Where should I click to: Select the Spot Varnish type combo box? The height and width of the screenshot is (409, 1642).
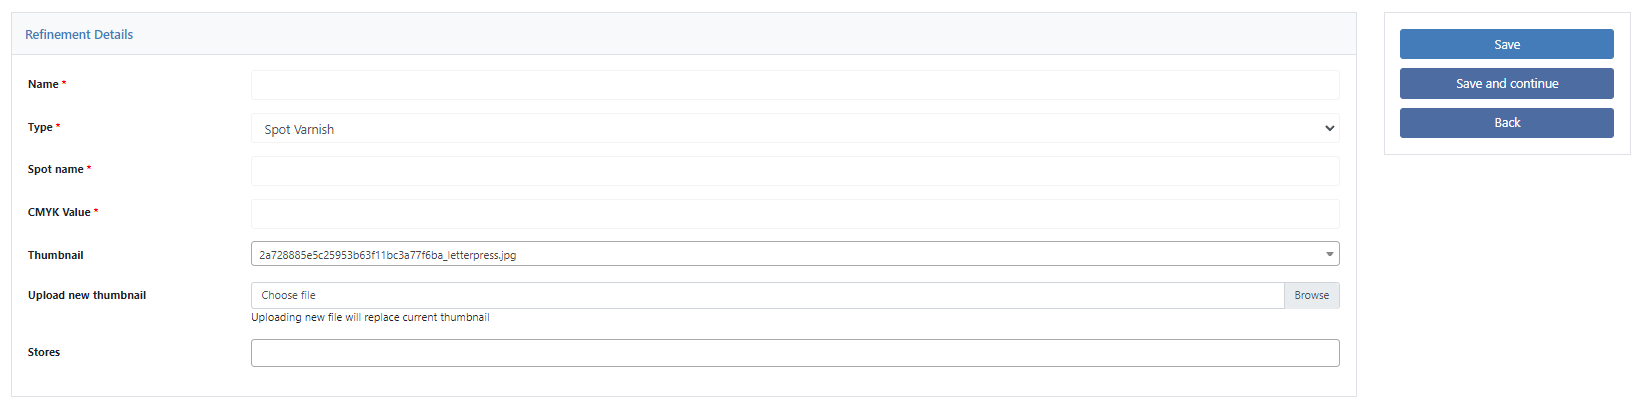click(795, 128)
